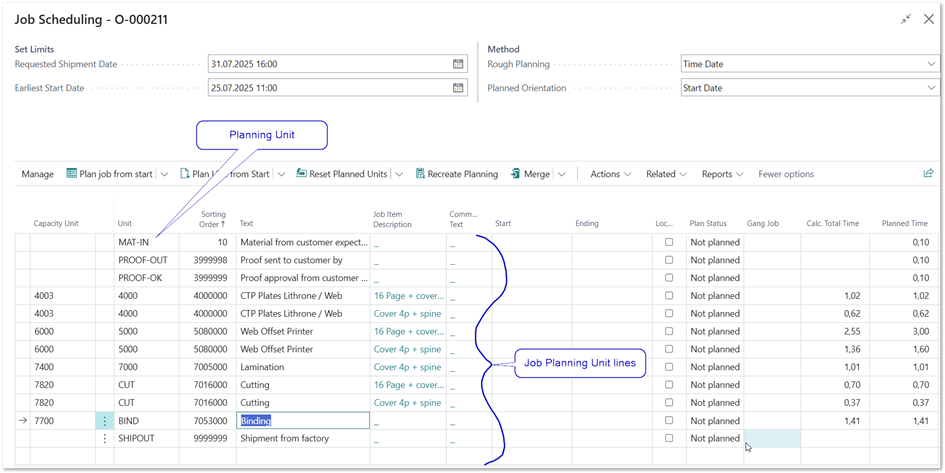Viewport: 945px width, 473px height.
Task: Open the Cover 4p + spine link in Lamination row
Action: click(406, 367)
